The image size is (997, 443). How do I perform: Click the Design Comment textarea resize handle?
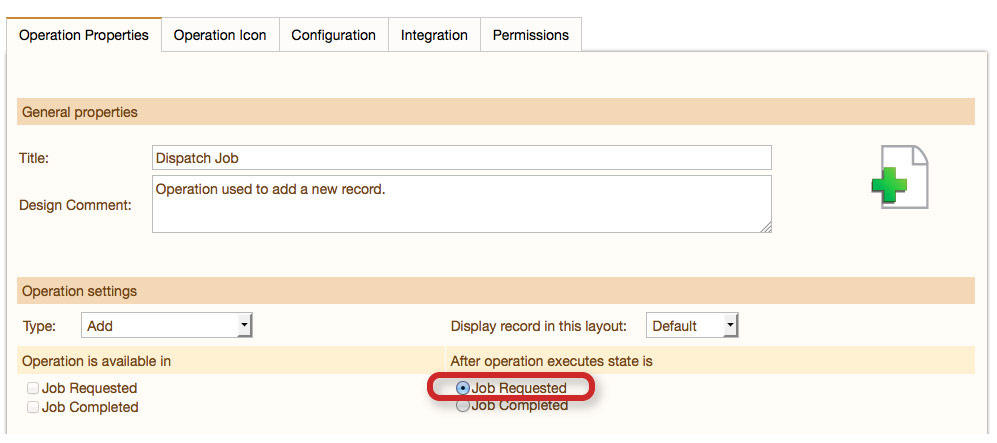(766, 227)
